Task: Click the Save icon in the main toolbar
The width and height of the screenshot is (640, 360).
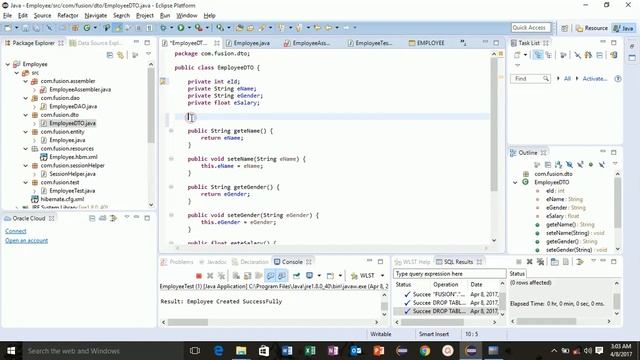Action: tap(25, 28)
